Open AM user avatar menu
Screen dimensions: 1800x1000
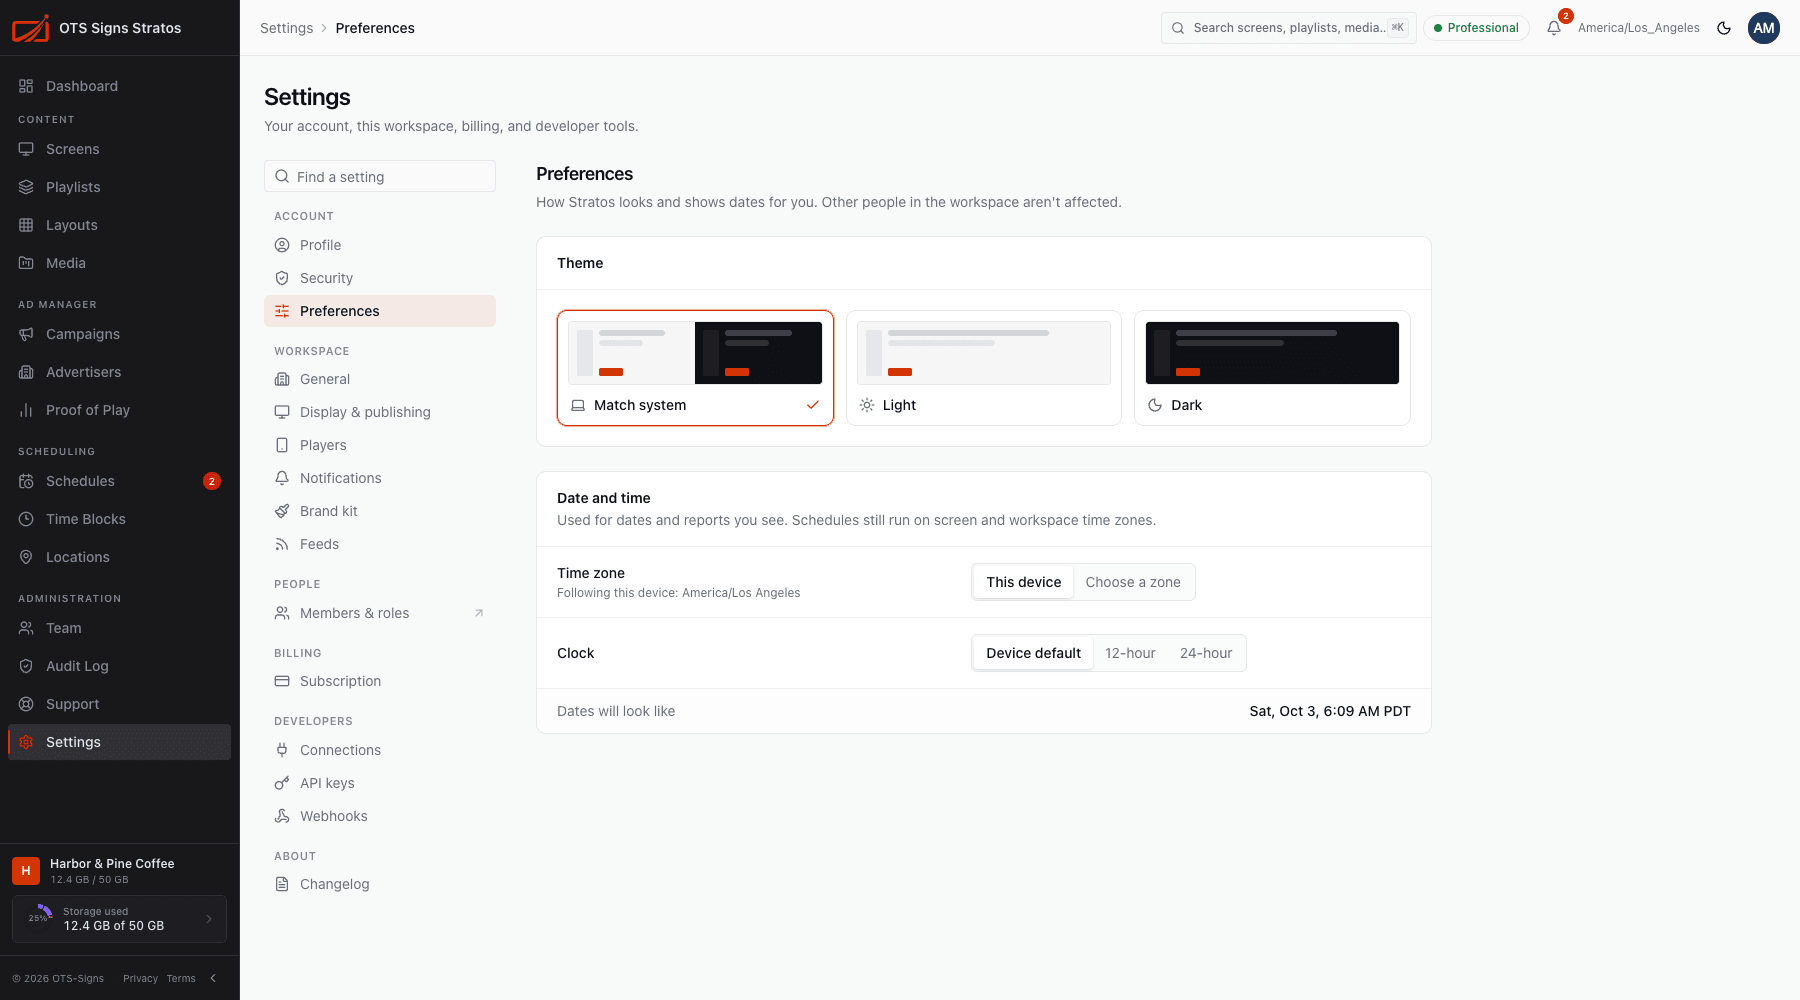click(1764, 28)
